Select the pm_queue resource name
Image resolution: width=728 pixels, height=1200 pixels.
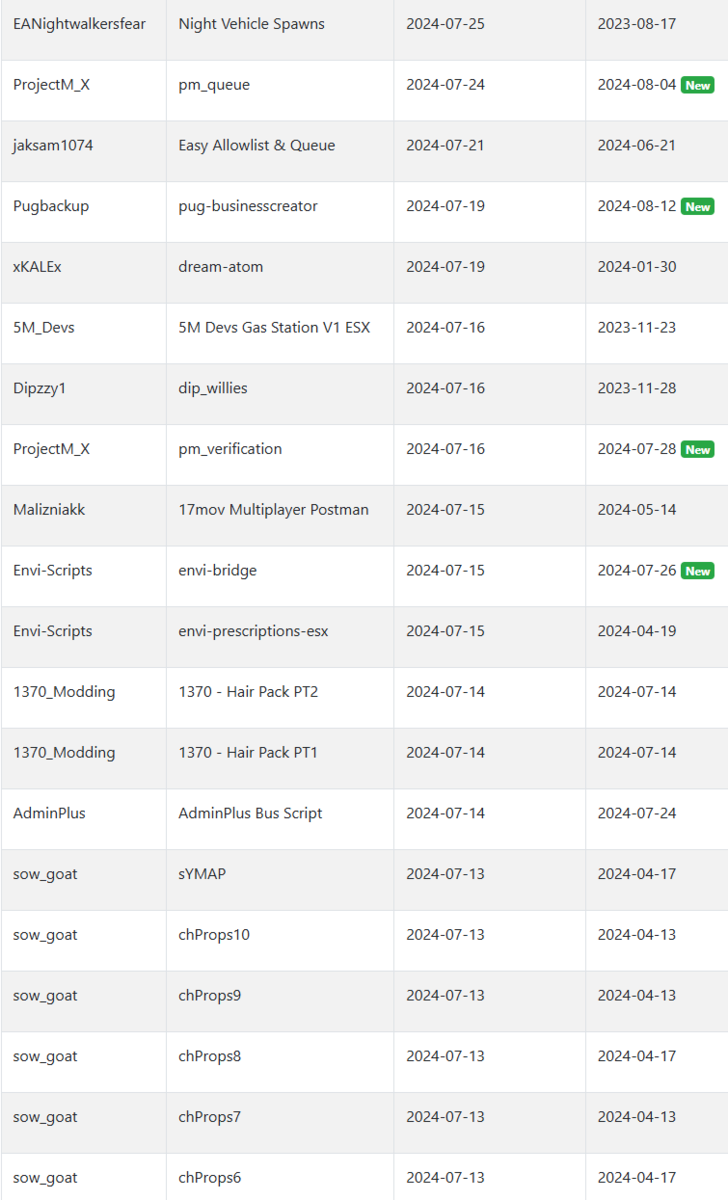(x=214, y=85)
